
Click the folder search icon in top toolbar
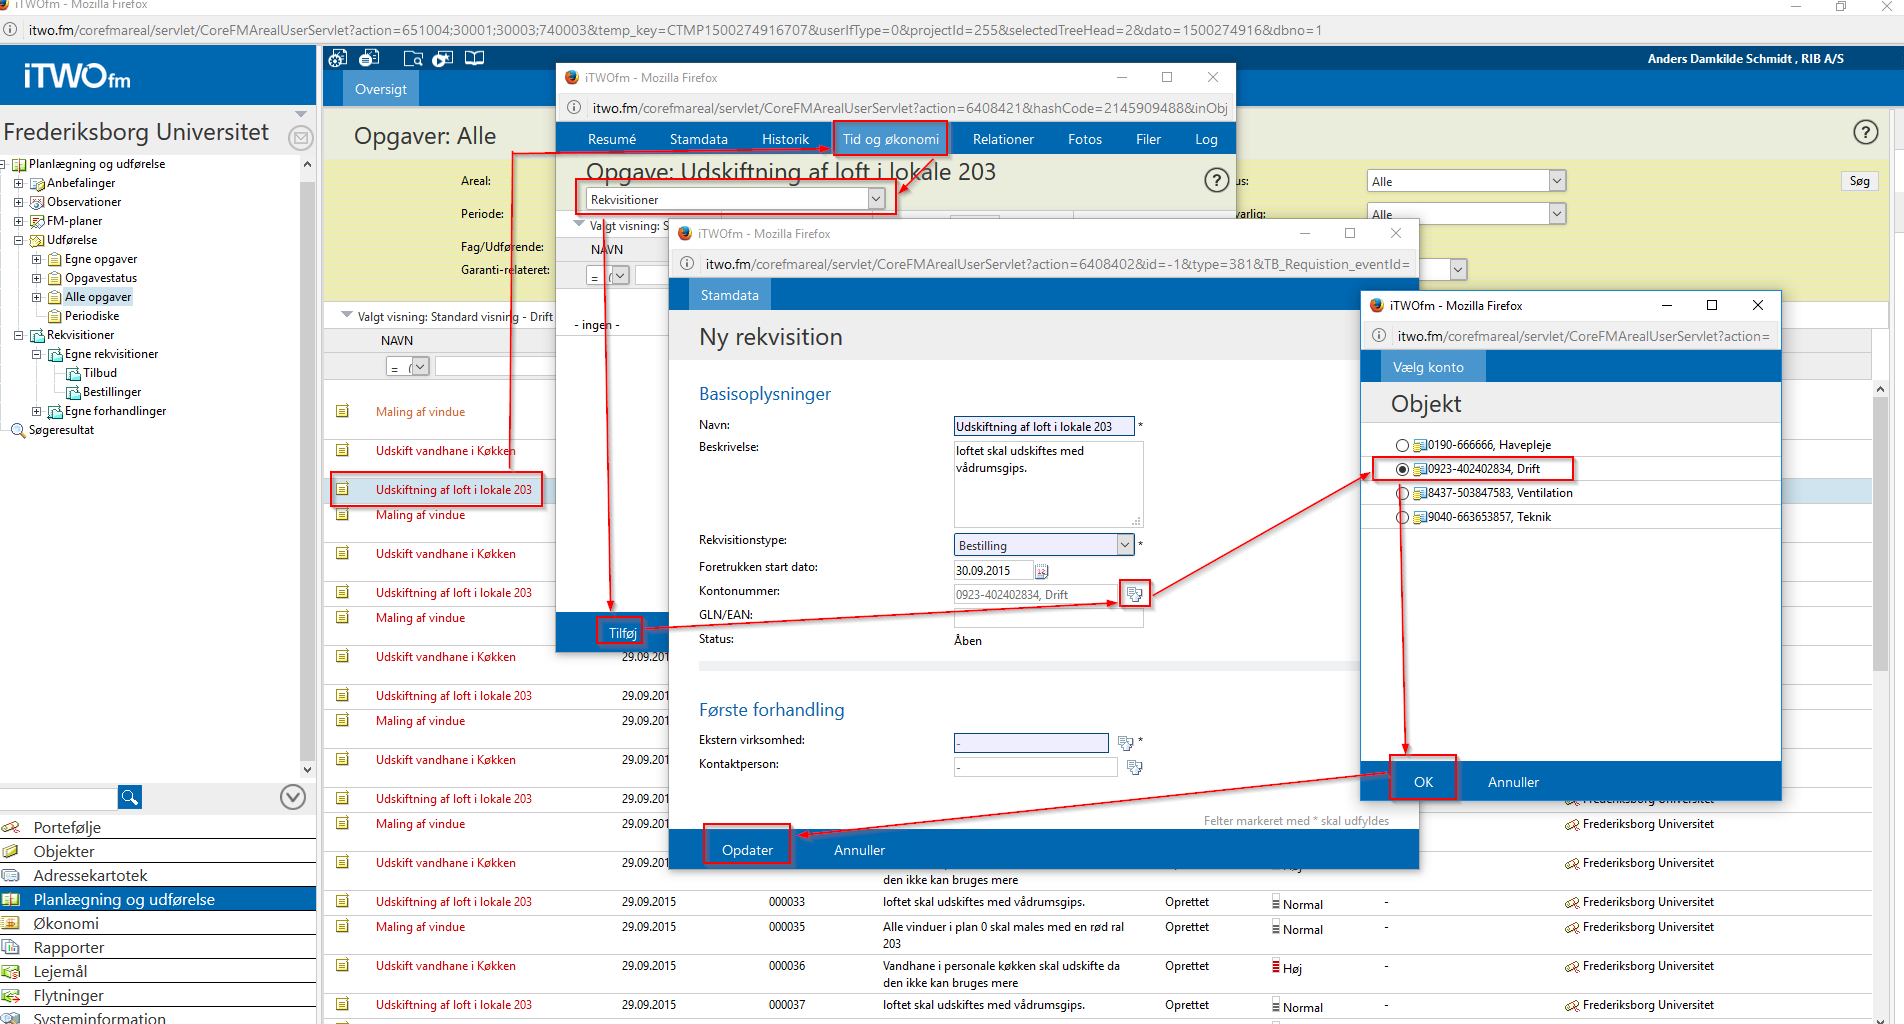(412, 58)
